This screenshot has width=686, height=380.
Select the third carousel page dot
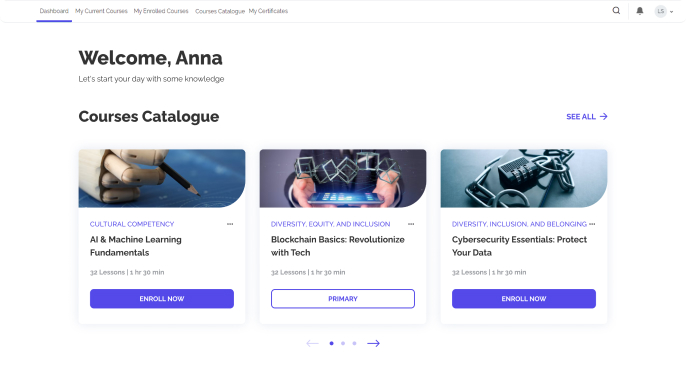click(354, 343)
